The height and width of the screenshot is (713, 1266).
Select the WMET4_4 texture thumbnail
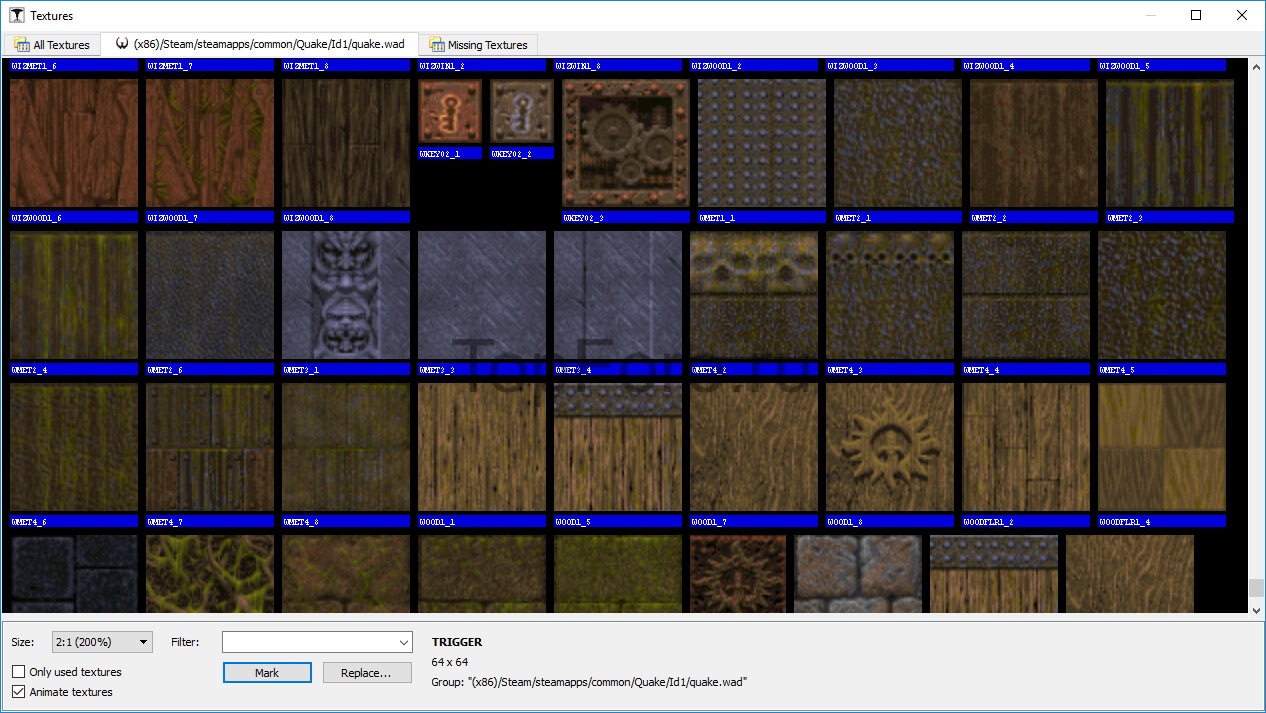coord(1026,295)
